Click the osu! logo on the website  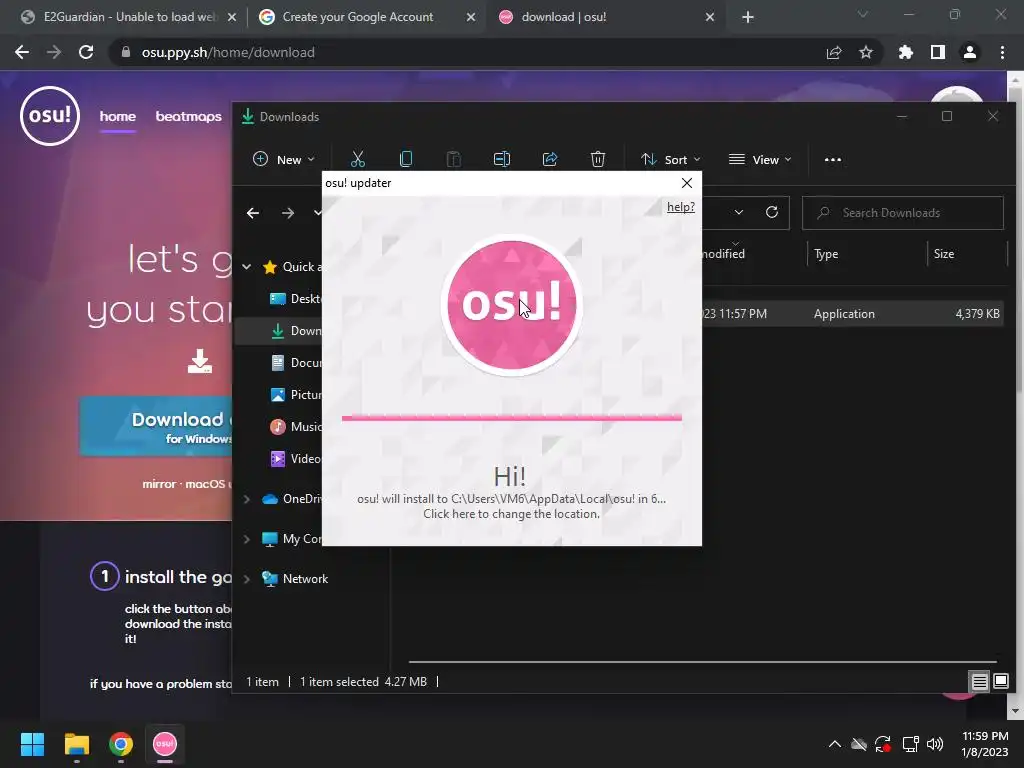50,116
